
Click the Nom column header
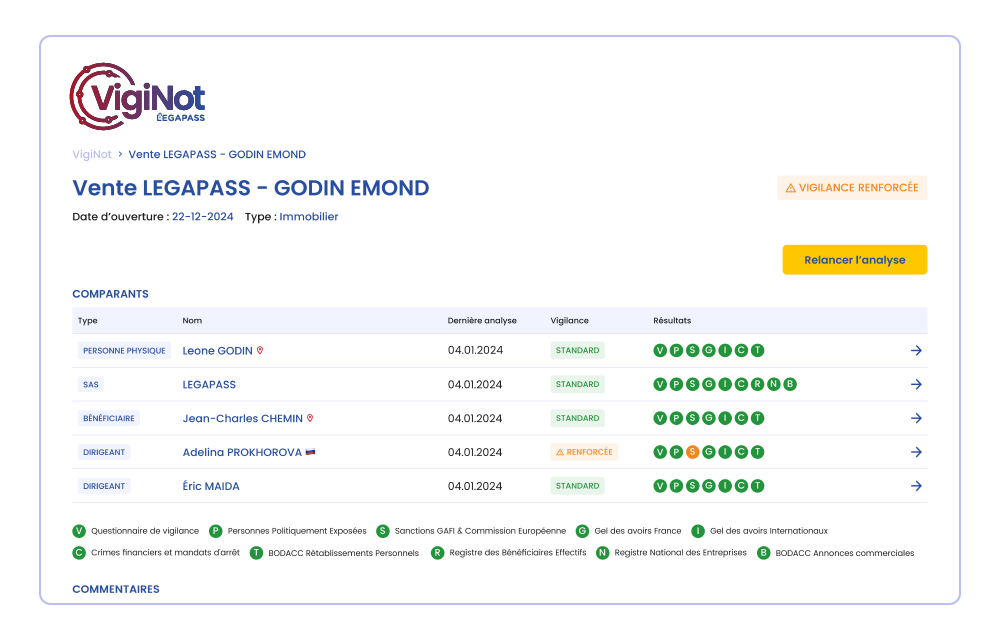tap(192, 321)
